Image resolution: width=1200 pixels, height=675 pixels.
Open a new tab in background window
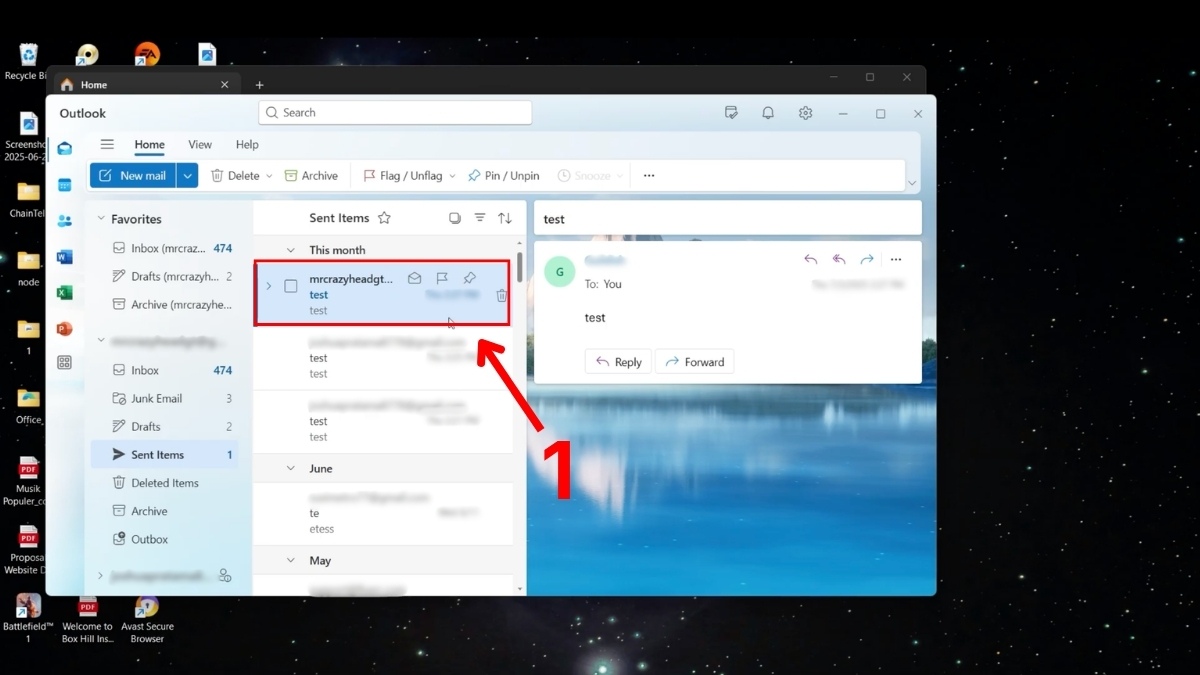259,85
